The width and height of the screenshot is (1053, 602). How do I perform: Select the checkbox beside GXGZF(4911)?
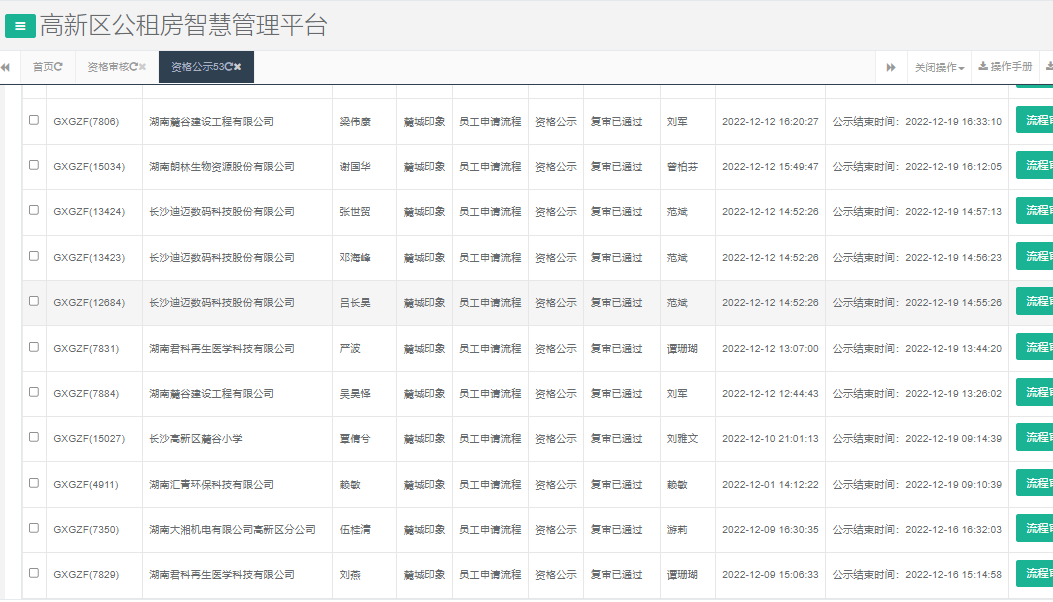[x=33, y=484]
